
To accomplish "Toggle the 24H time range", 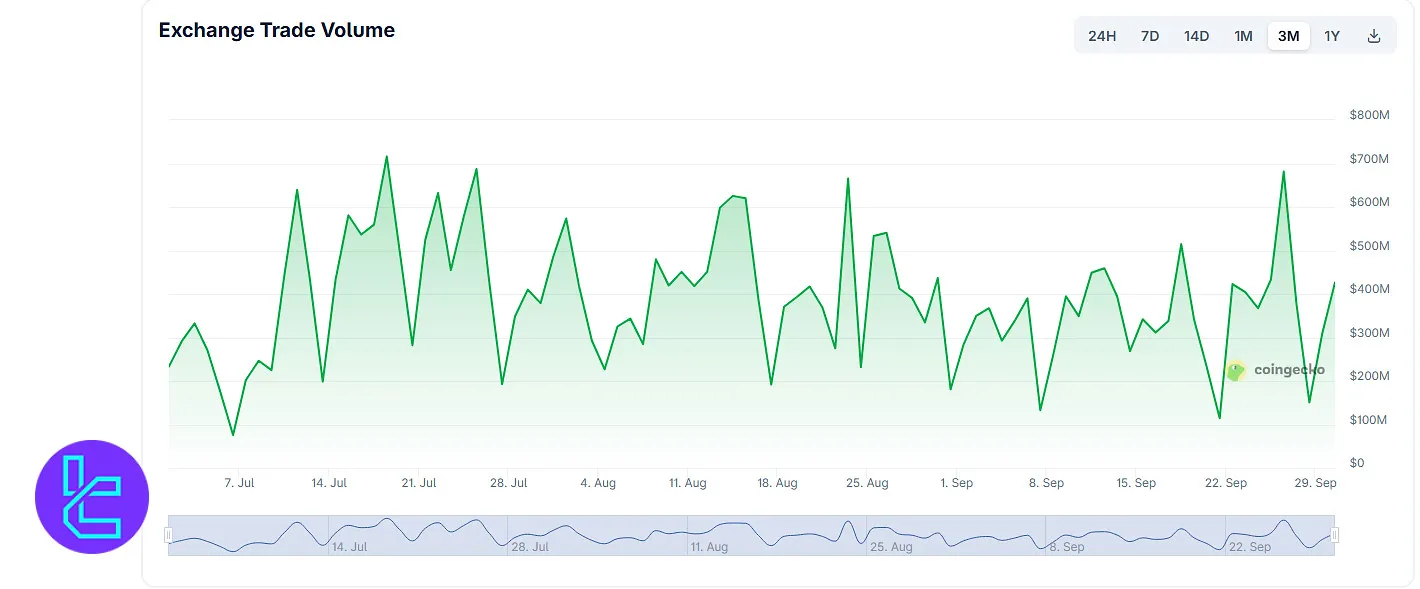I will point(1101,35).
